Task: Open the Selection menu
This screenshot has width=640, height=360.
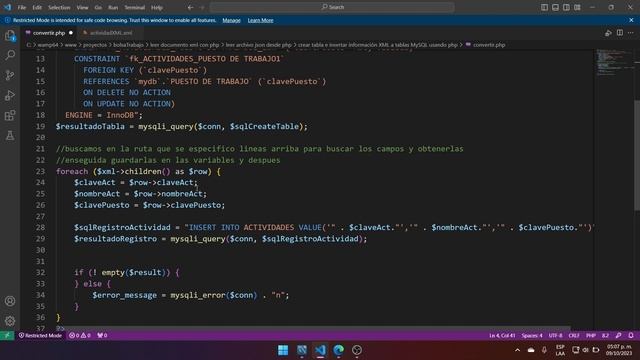Action: 59,7
